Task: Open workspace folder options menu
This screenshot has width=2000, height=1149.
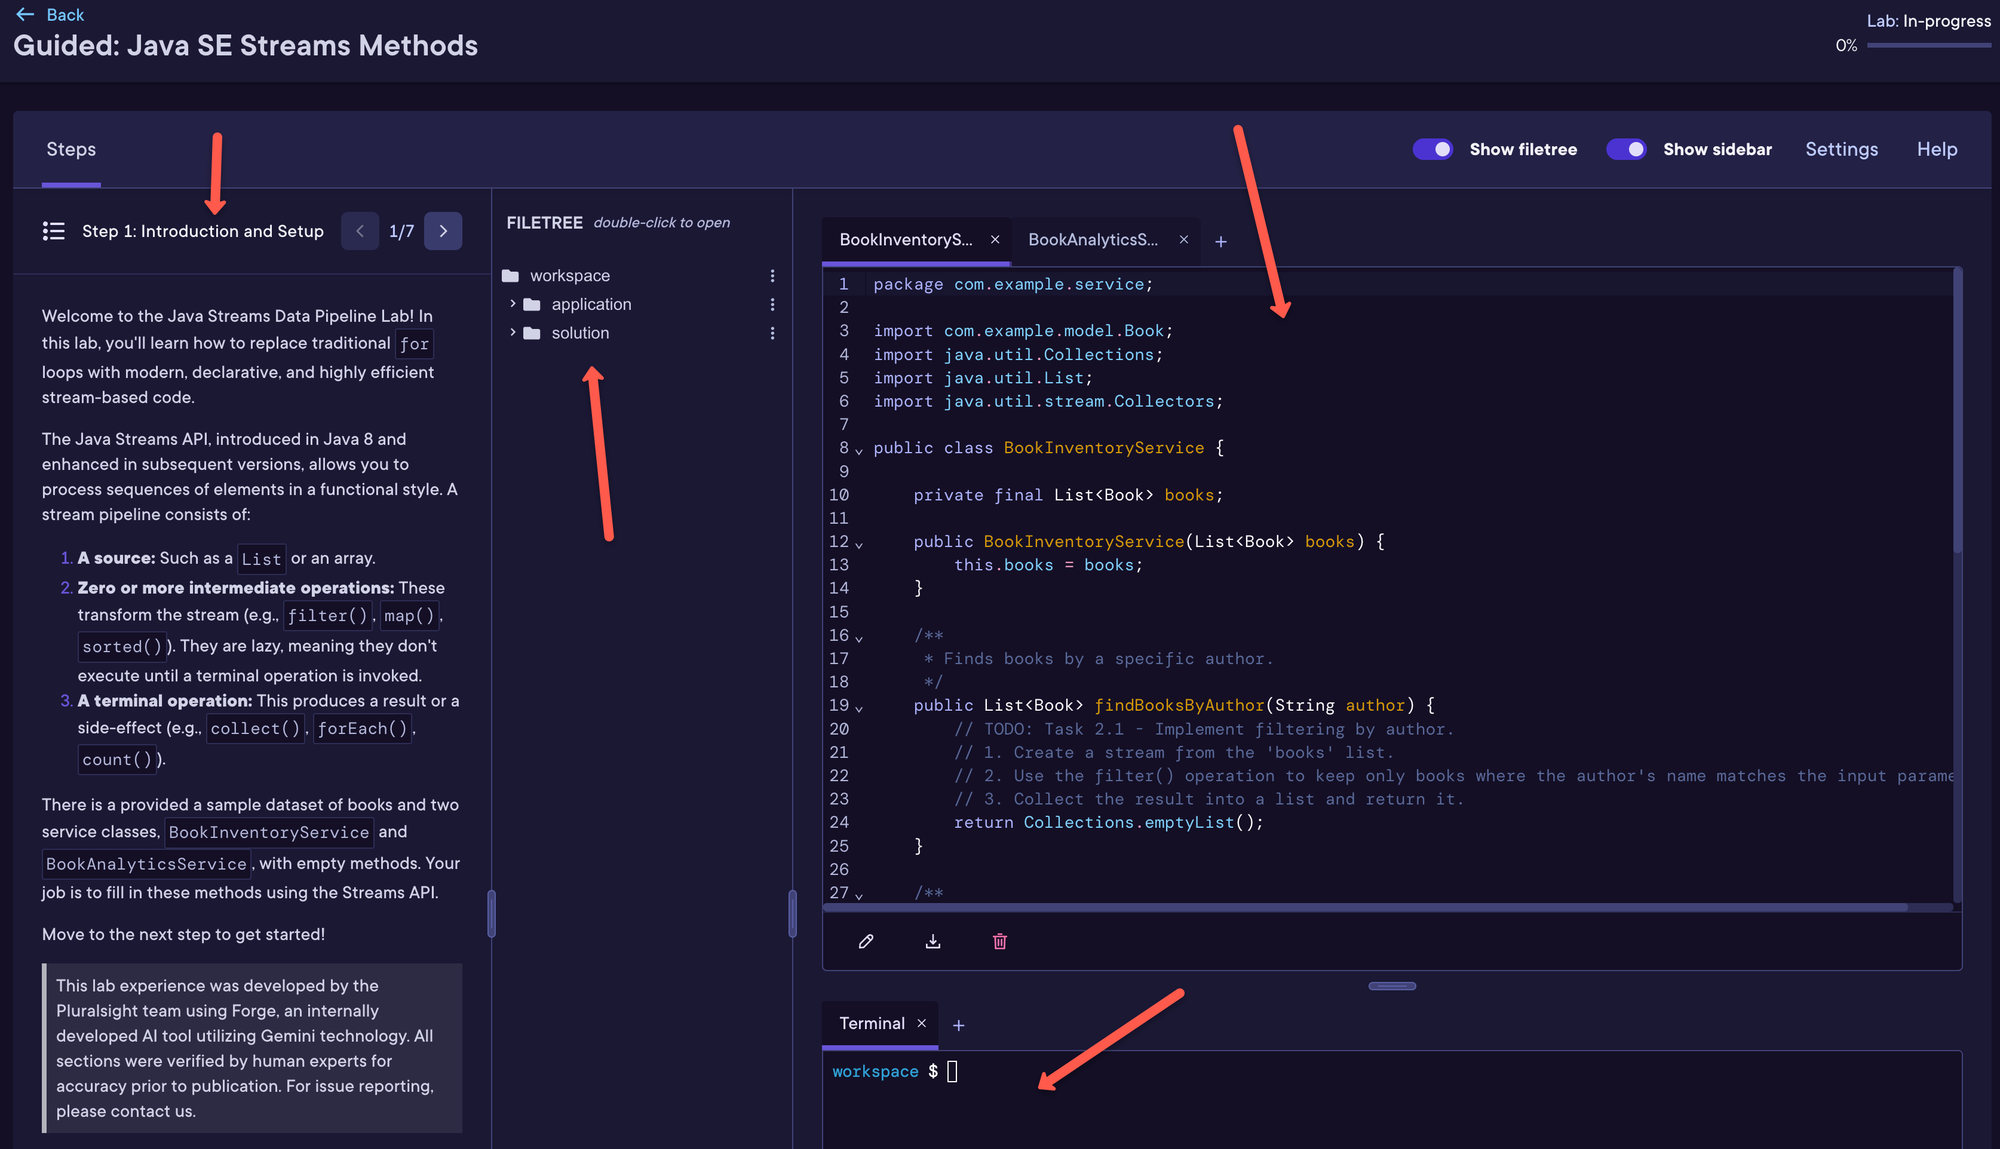Action: coord(772,276)
